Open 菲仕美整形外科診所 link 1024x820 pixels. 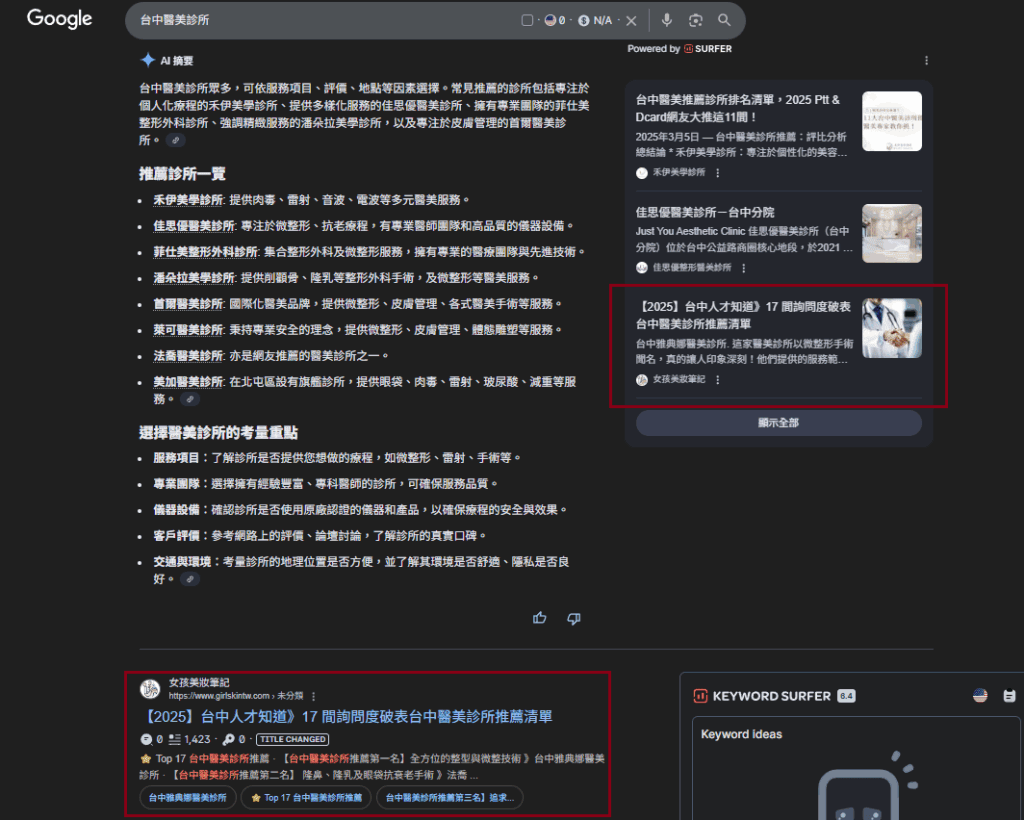pos(206,252)
